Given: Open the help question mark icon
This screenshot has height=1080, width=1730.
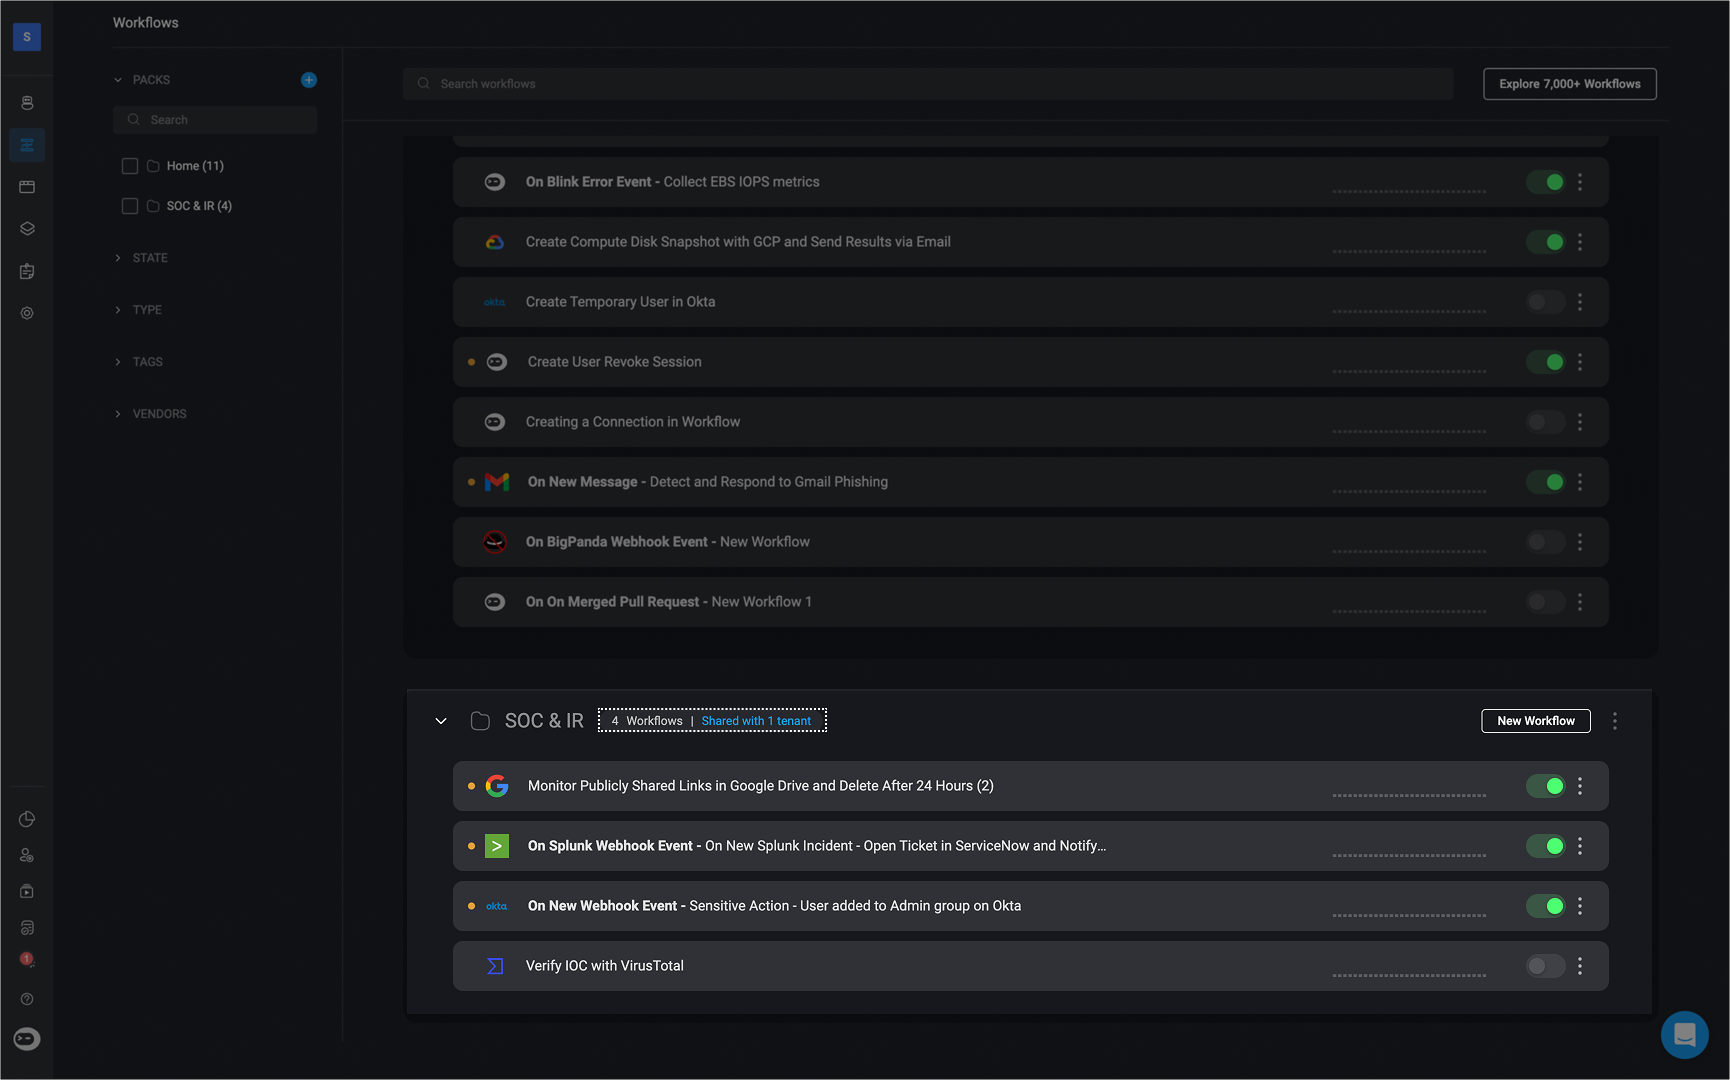Looking at the screenshot, I should pyautogui.click(x=27, y=999).
